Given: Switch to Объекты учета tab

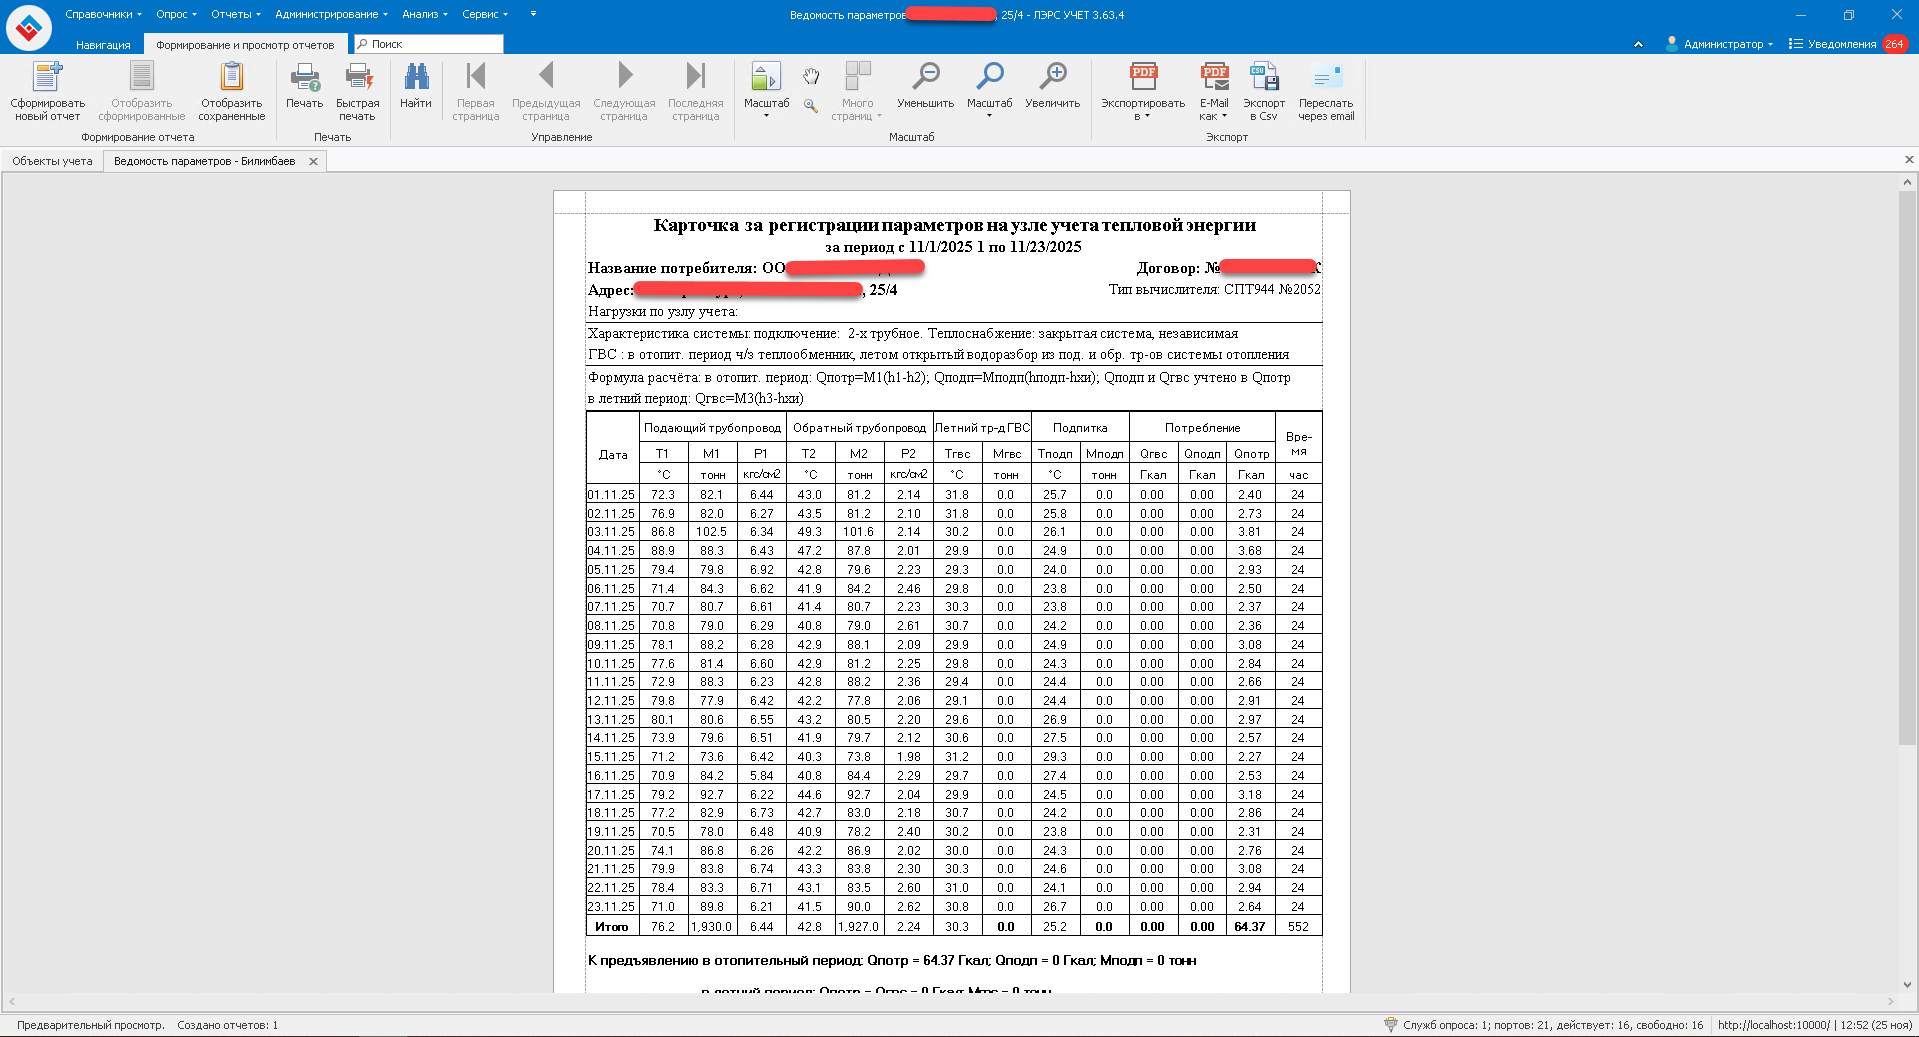Looking at the screenshot, I should (52, 161).
